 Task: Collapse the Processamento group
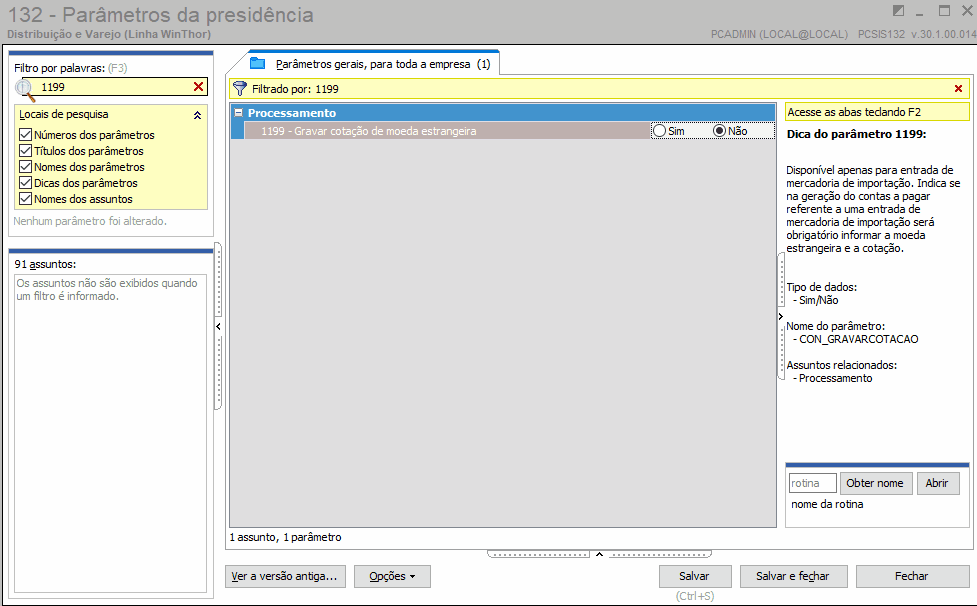click(238, 113)
